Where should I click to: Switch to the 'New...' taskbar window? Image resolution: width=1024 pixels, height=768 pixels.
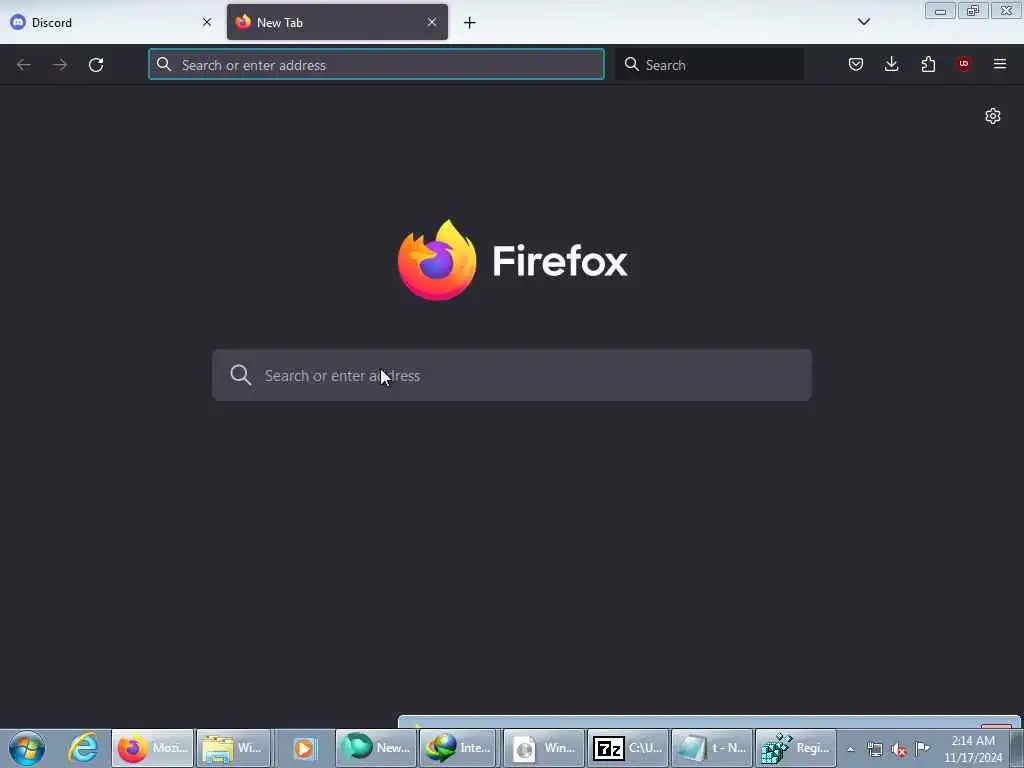coord(376,748)
